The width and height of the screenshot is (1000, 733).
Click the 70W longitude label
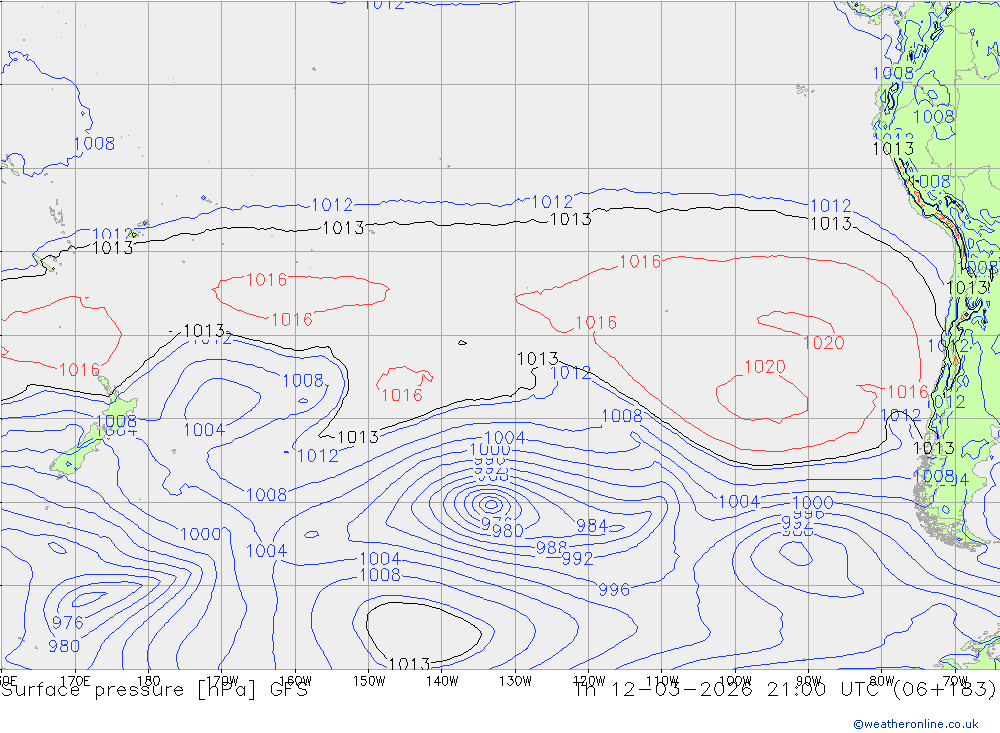[x=955, y=681]
